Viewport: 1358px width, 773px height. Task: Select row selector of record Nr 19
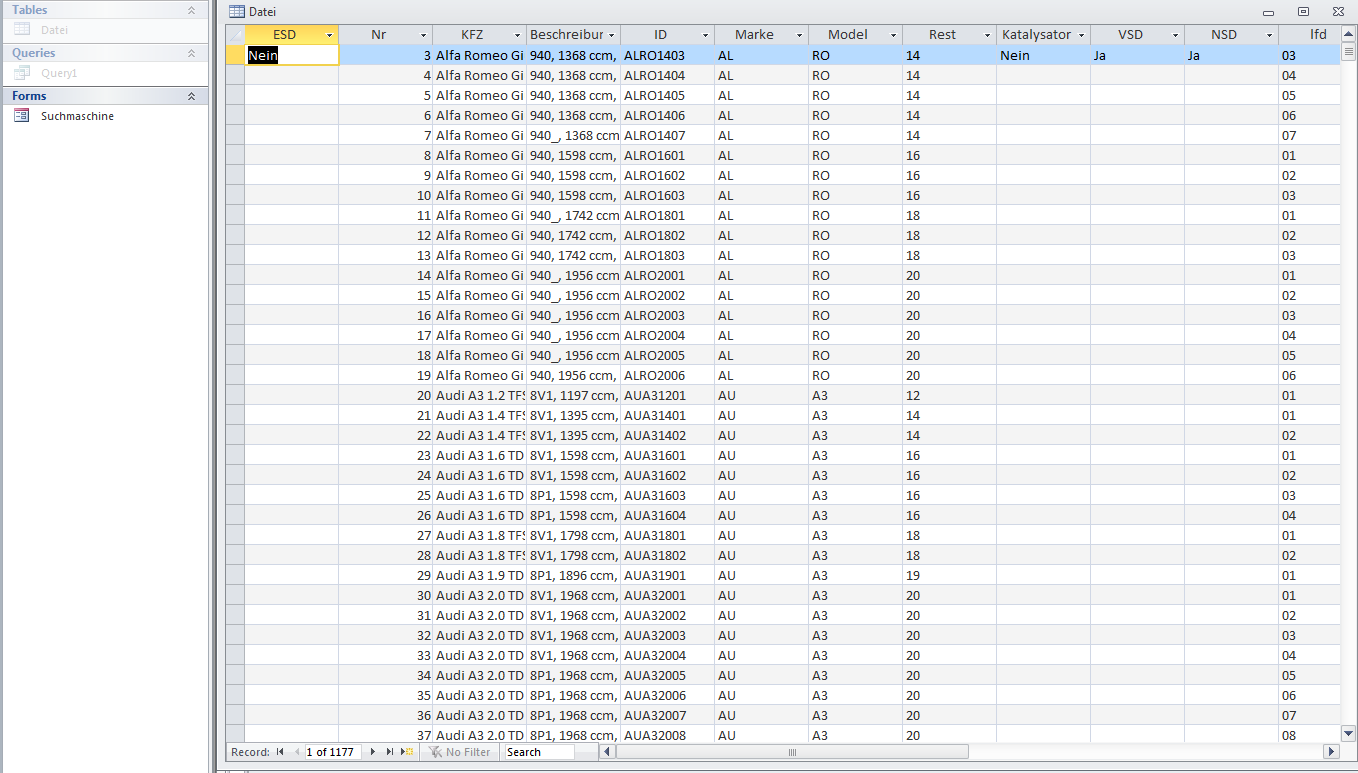pos(235,376)
